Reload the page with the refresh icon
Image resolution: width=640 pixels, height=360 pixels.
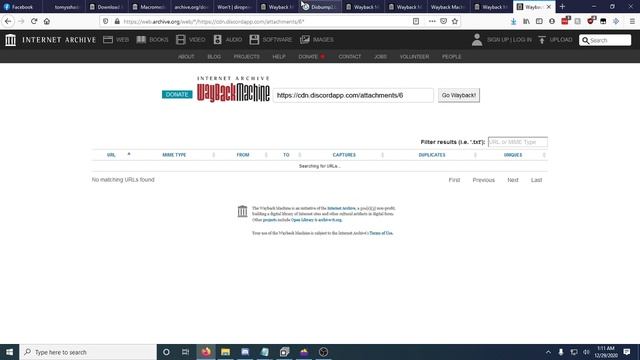coord(34,21)
